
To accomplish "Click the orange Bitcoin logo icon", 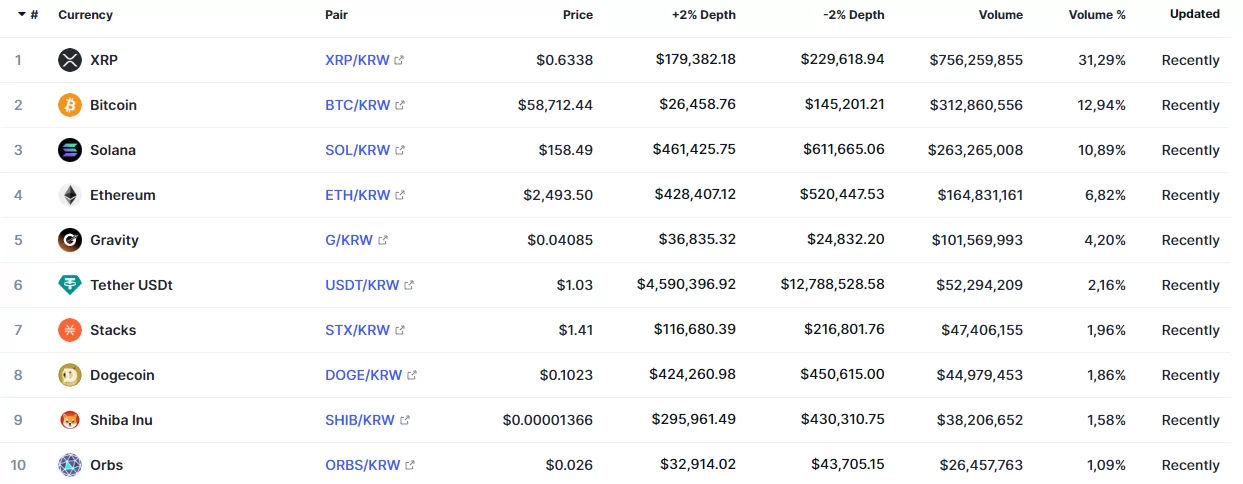I will [x=70, y=105].
